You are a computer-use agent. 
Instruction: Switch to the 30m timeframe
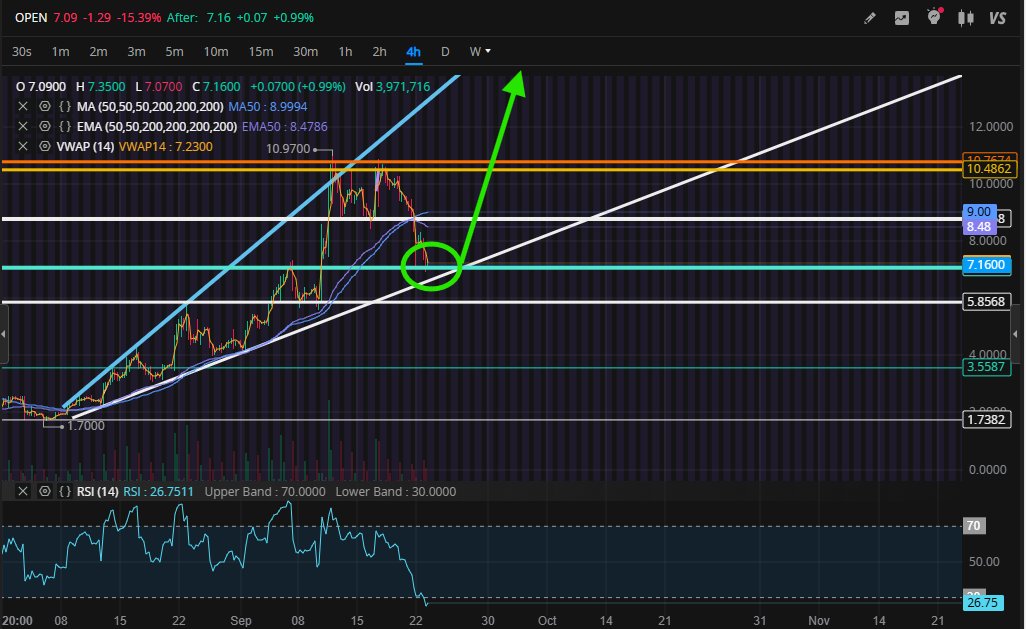pyautogui.click(x=305, y=52)
